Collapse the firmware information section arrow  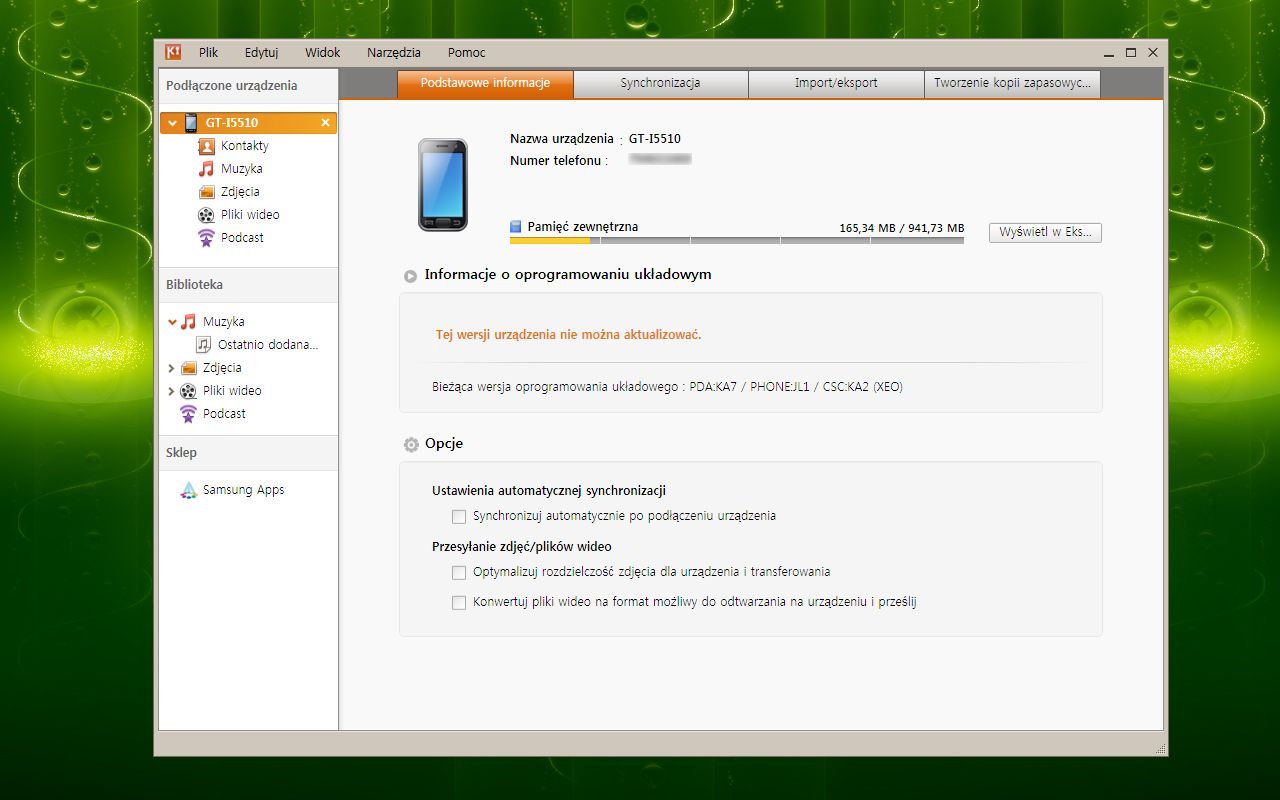click(411, 276)
